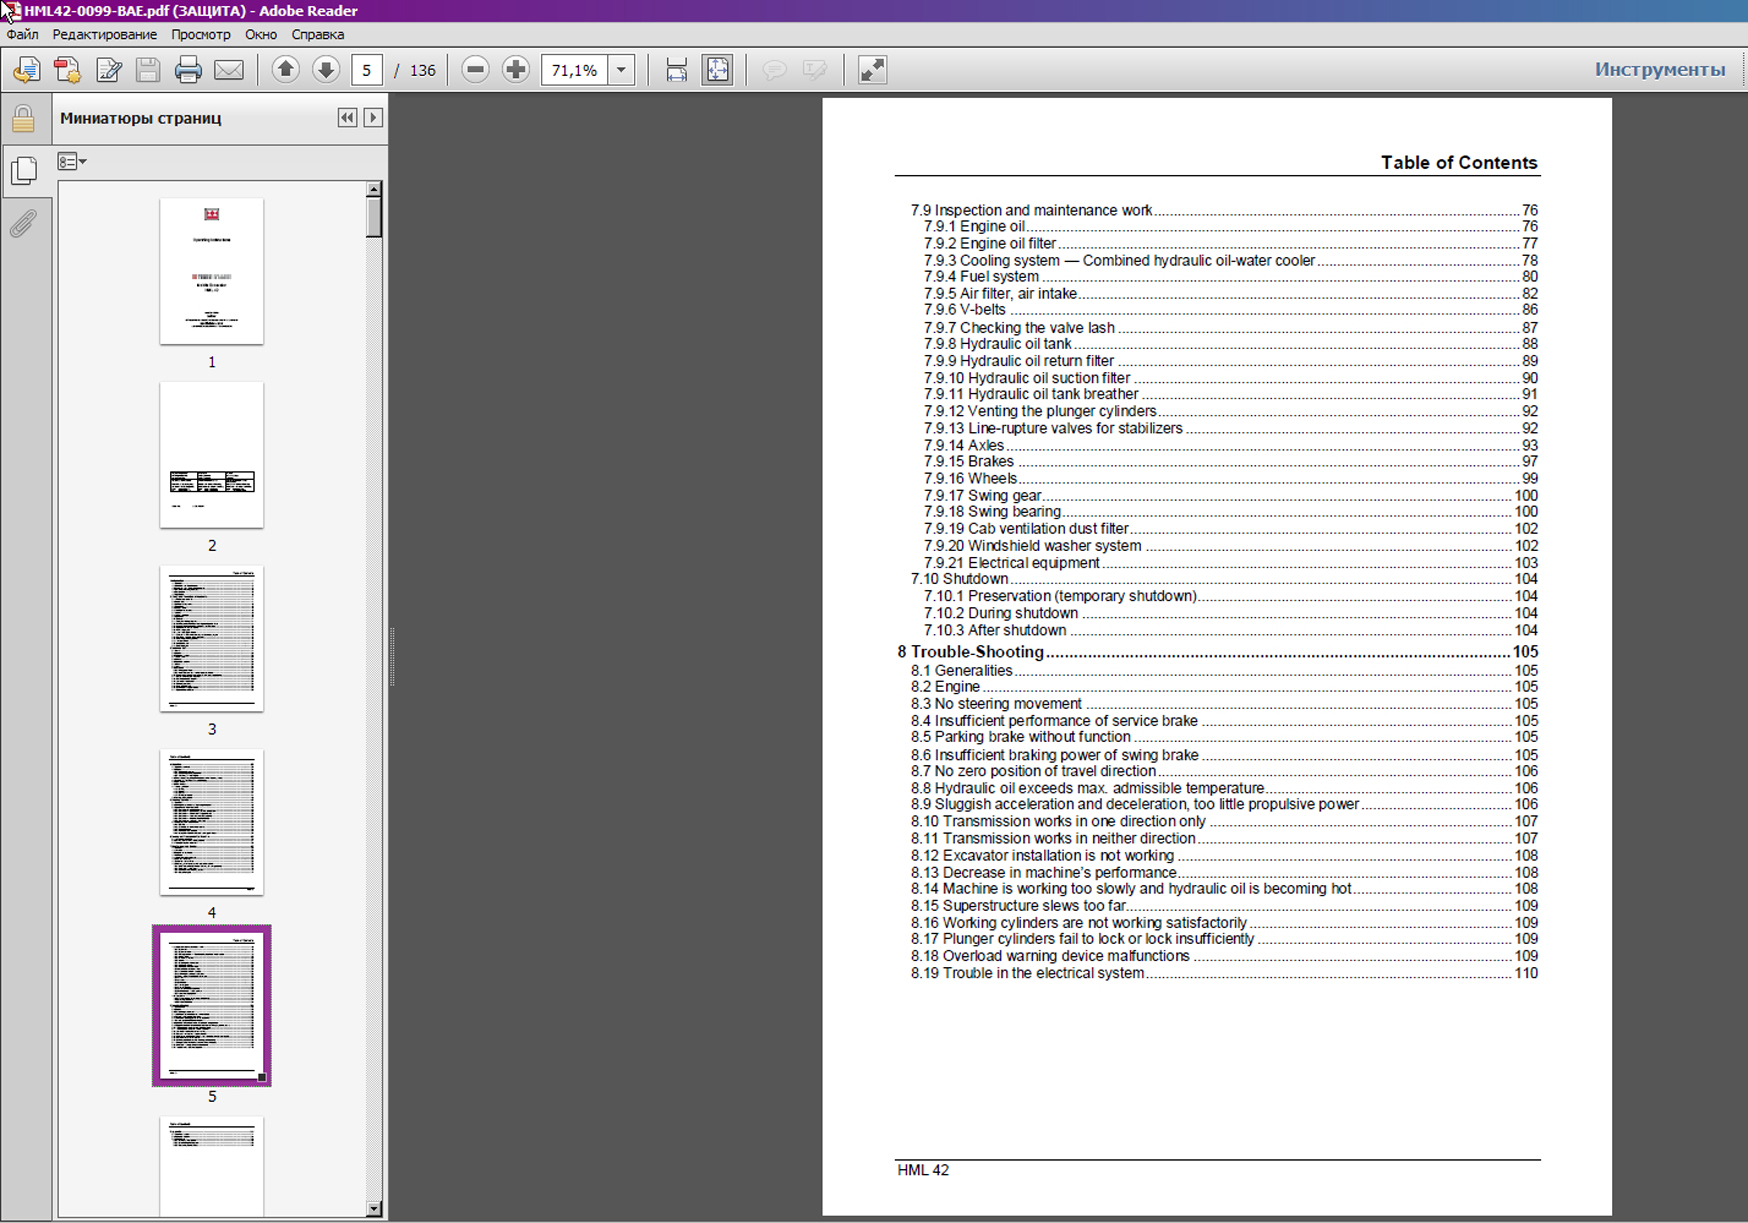
Task: Go to previous page arrow
Action: 285,70
